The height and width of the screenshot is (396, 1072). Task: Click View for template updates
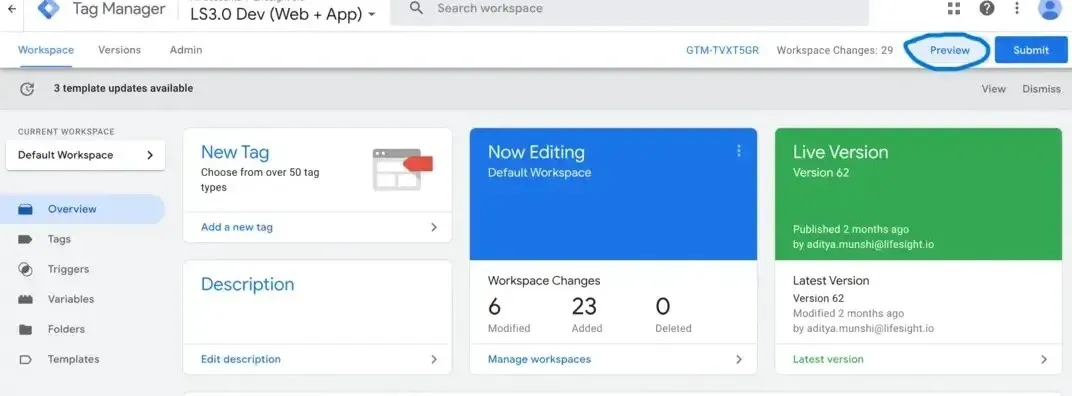(x=993, y=89)
